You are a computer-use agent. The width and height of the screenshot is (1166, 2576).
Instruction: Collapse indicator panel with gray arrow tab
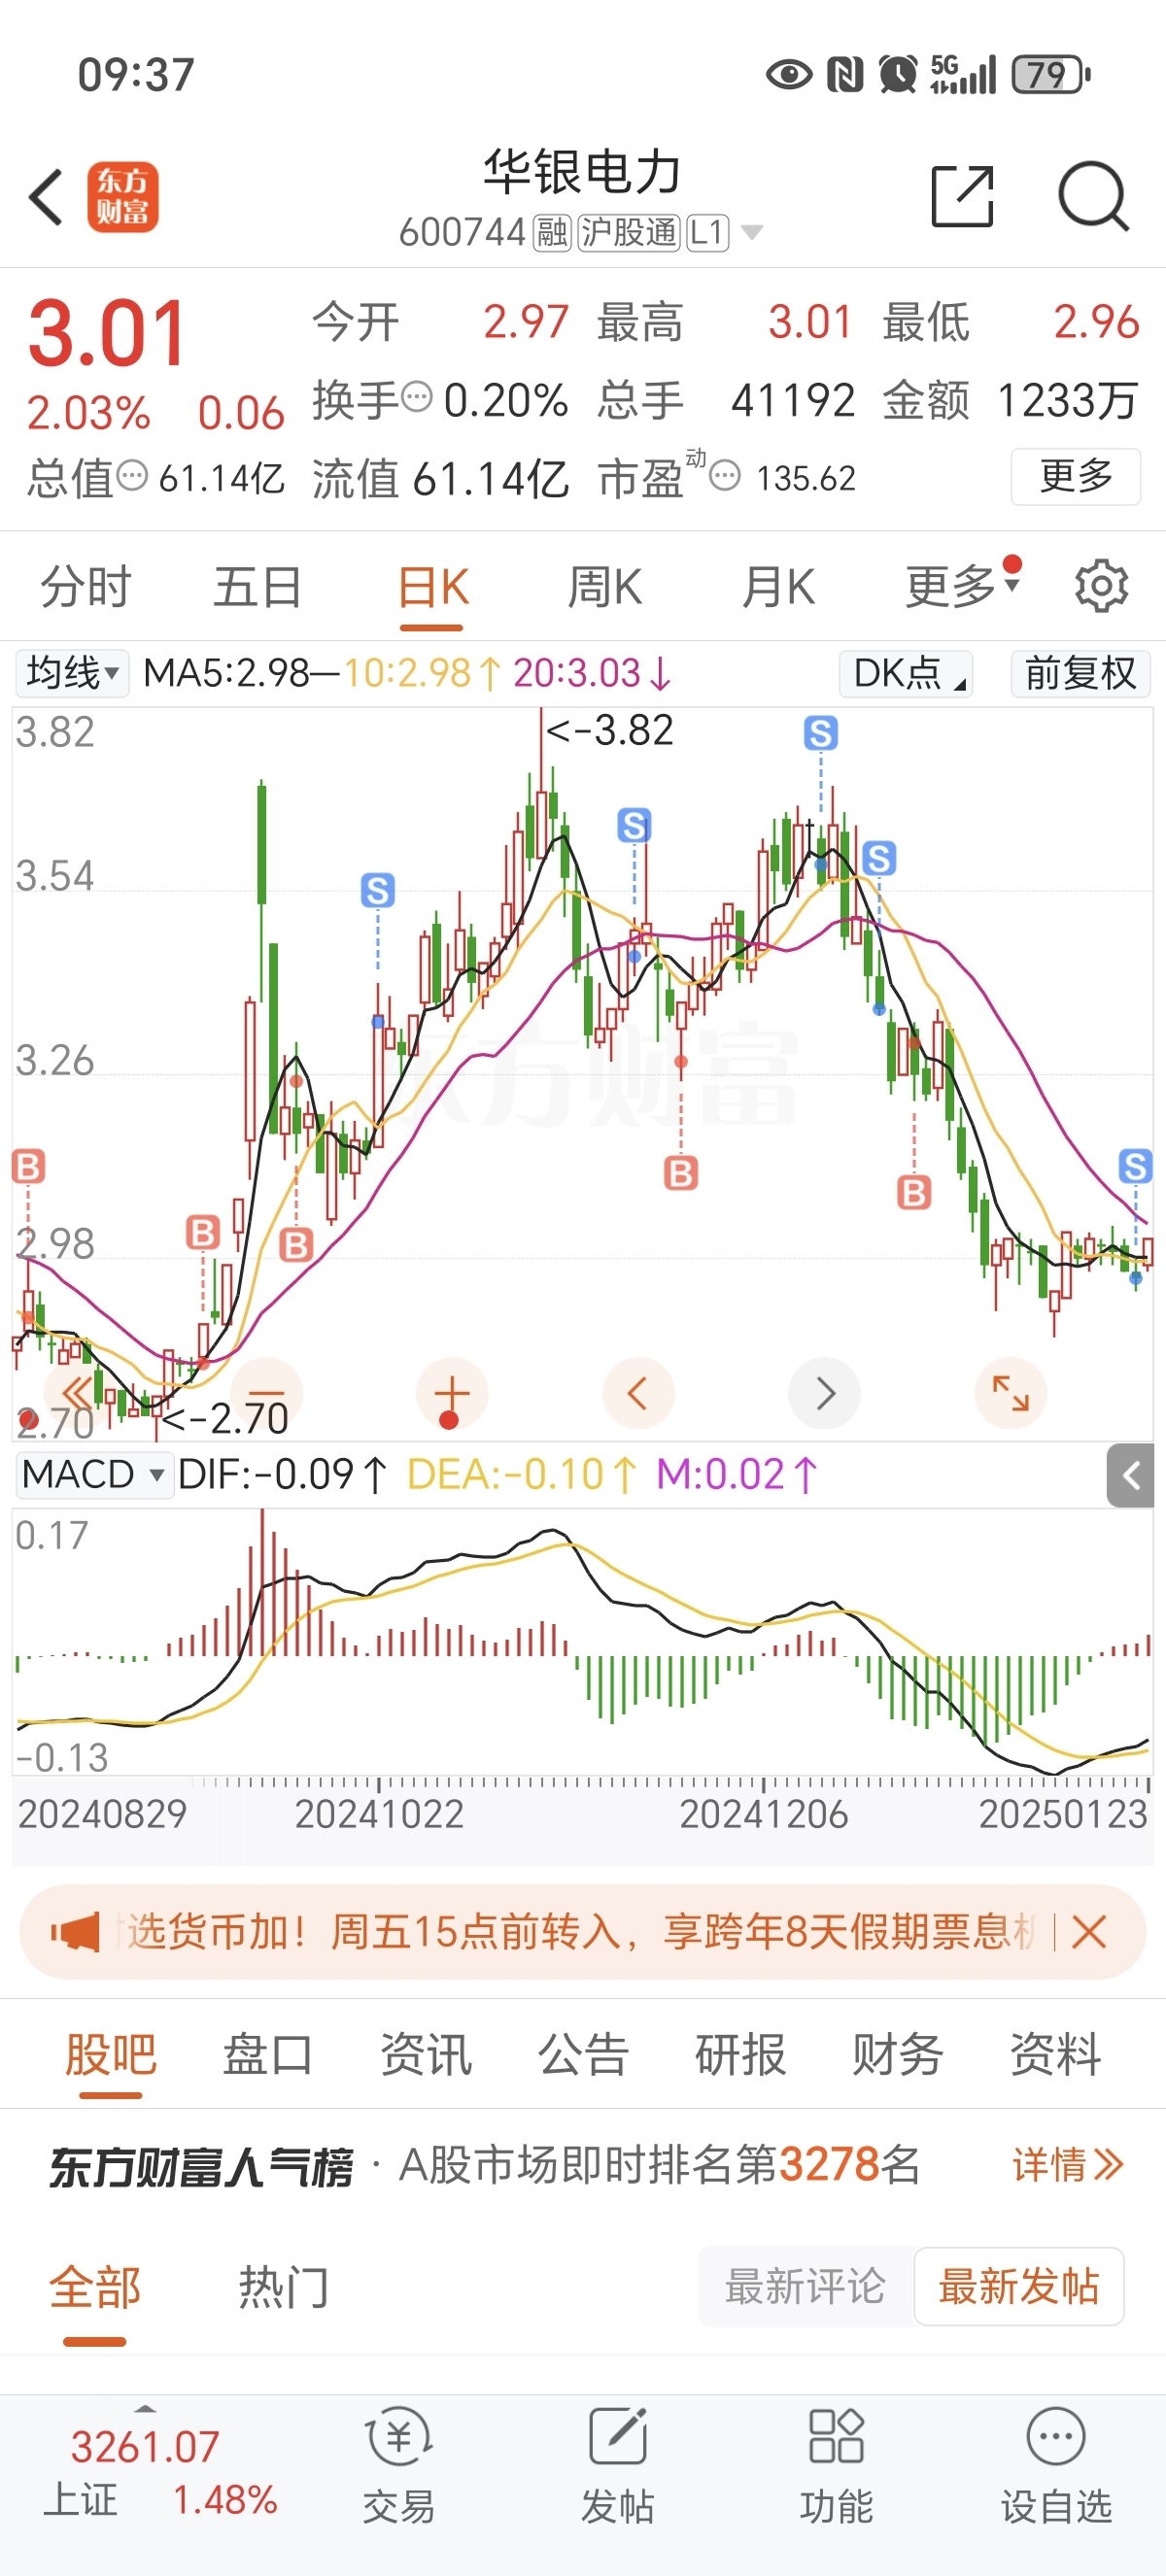coord(1130,1475)
